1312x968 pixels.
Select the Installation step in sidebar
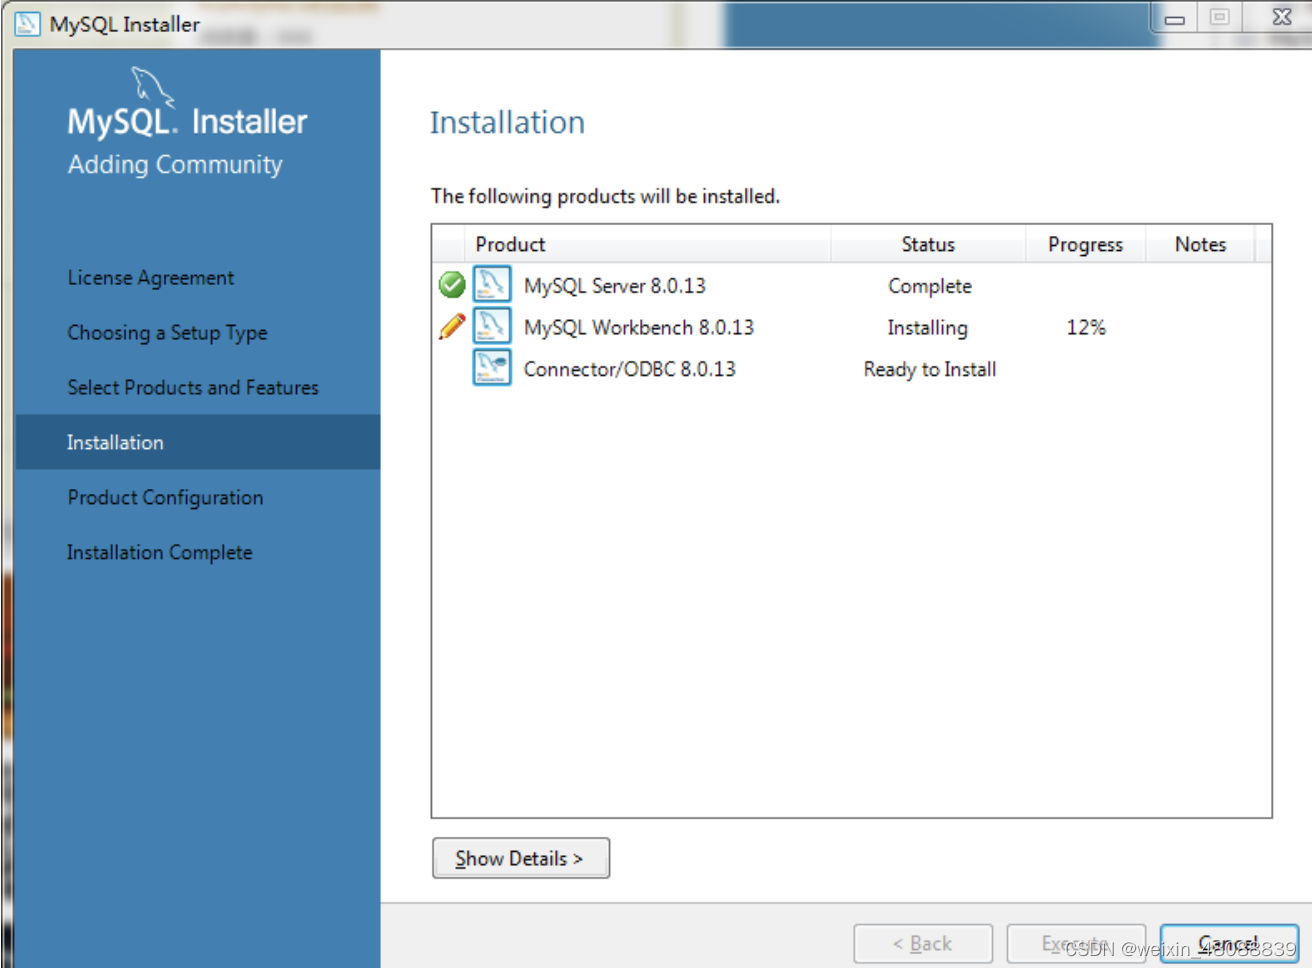point(198,442)
